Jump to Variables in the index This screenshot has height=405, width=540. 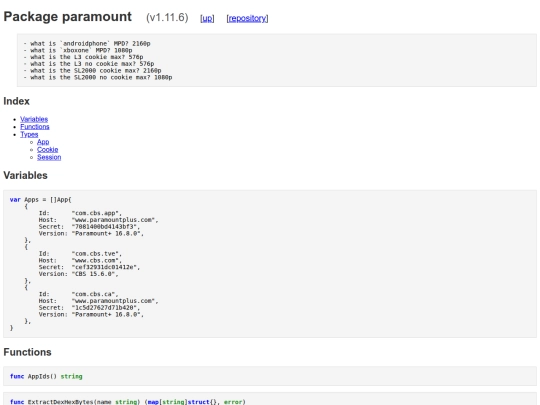34,119
